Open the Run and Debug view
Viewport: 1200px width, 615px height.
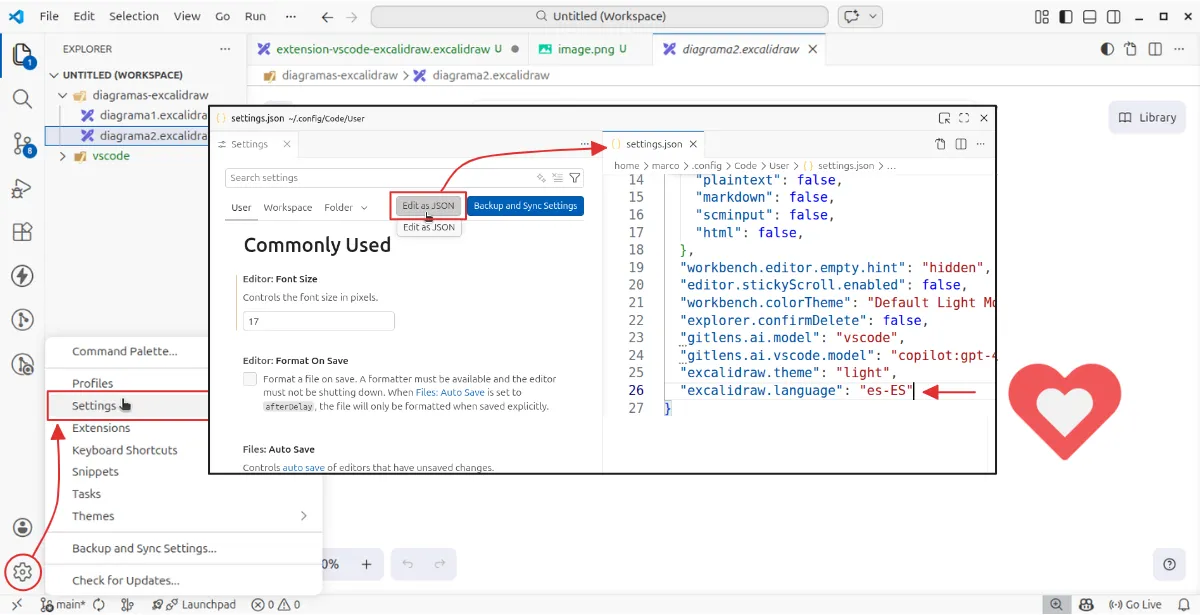pos(22,188)
